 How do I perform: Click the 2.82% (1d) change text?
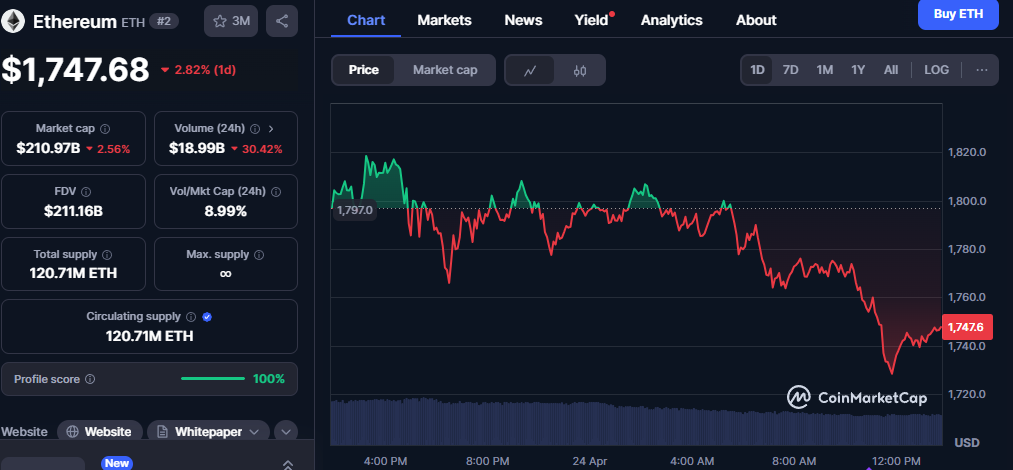[x=204, y=70]
